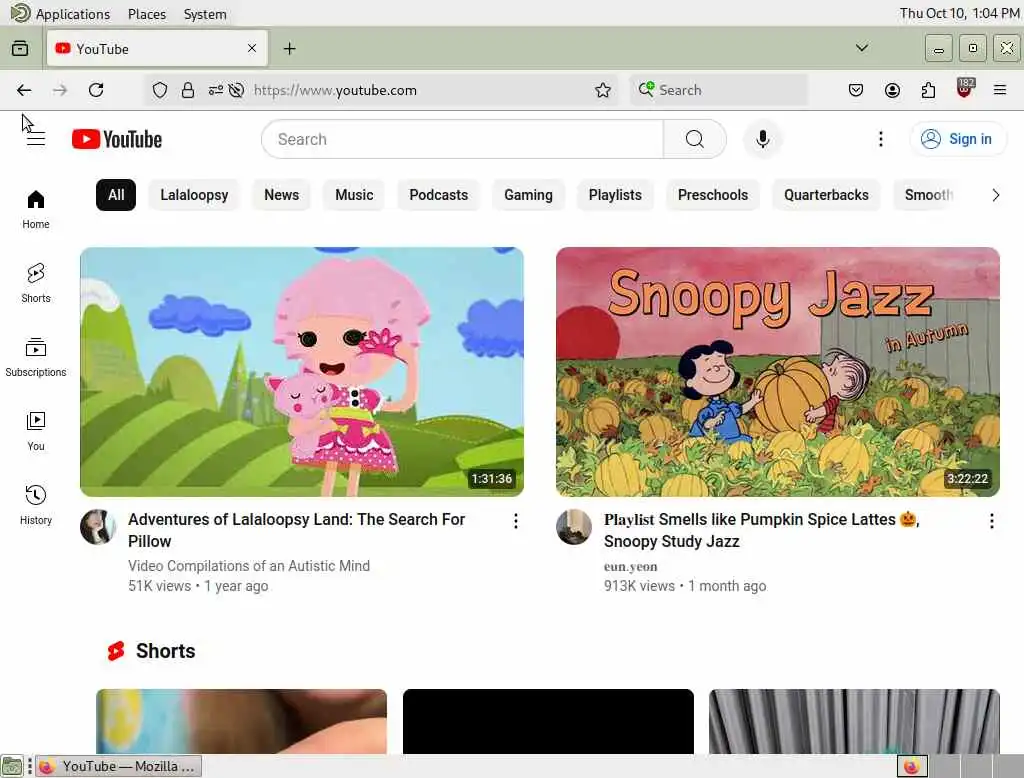Open Save to Pocket icon
The height and width of the screenshot is (778, 1024).
pos(856,90)
